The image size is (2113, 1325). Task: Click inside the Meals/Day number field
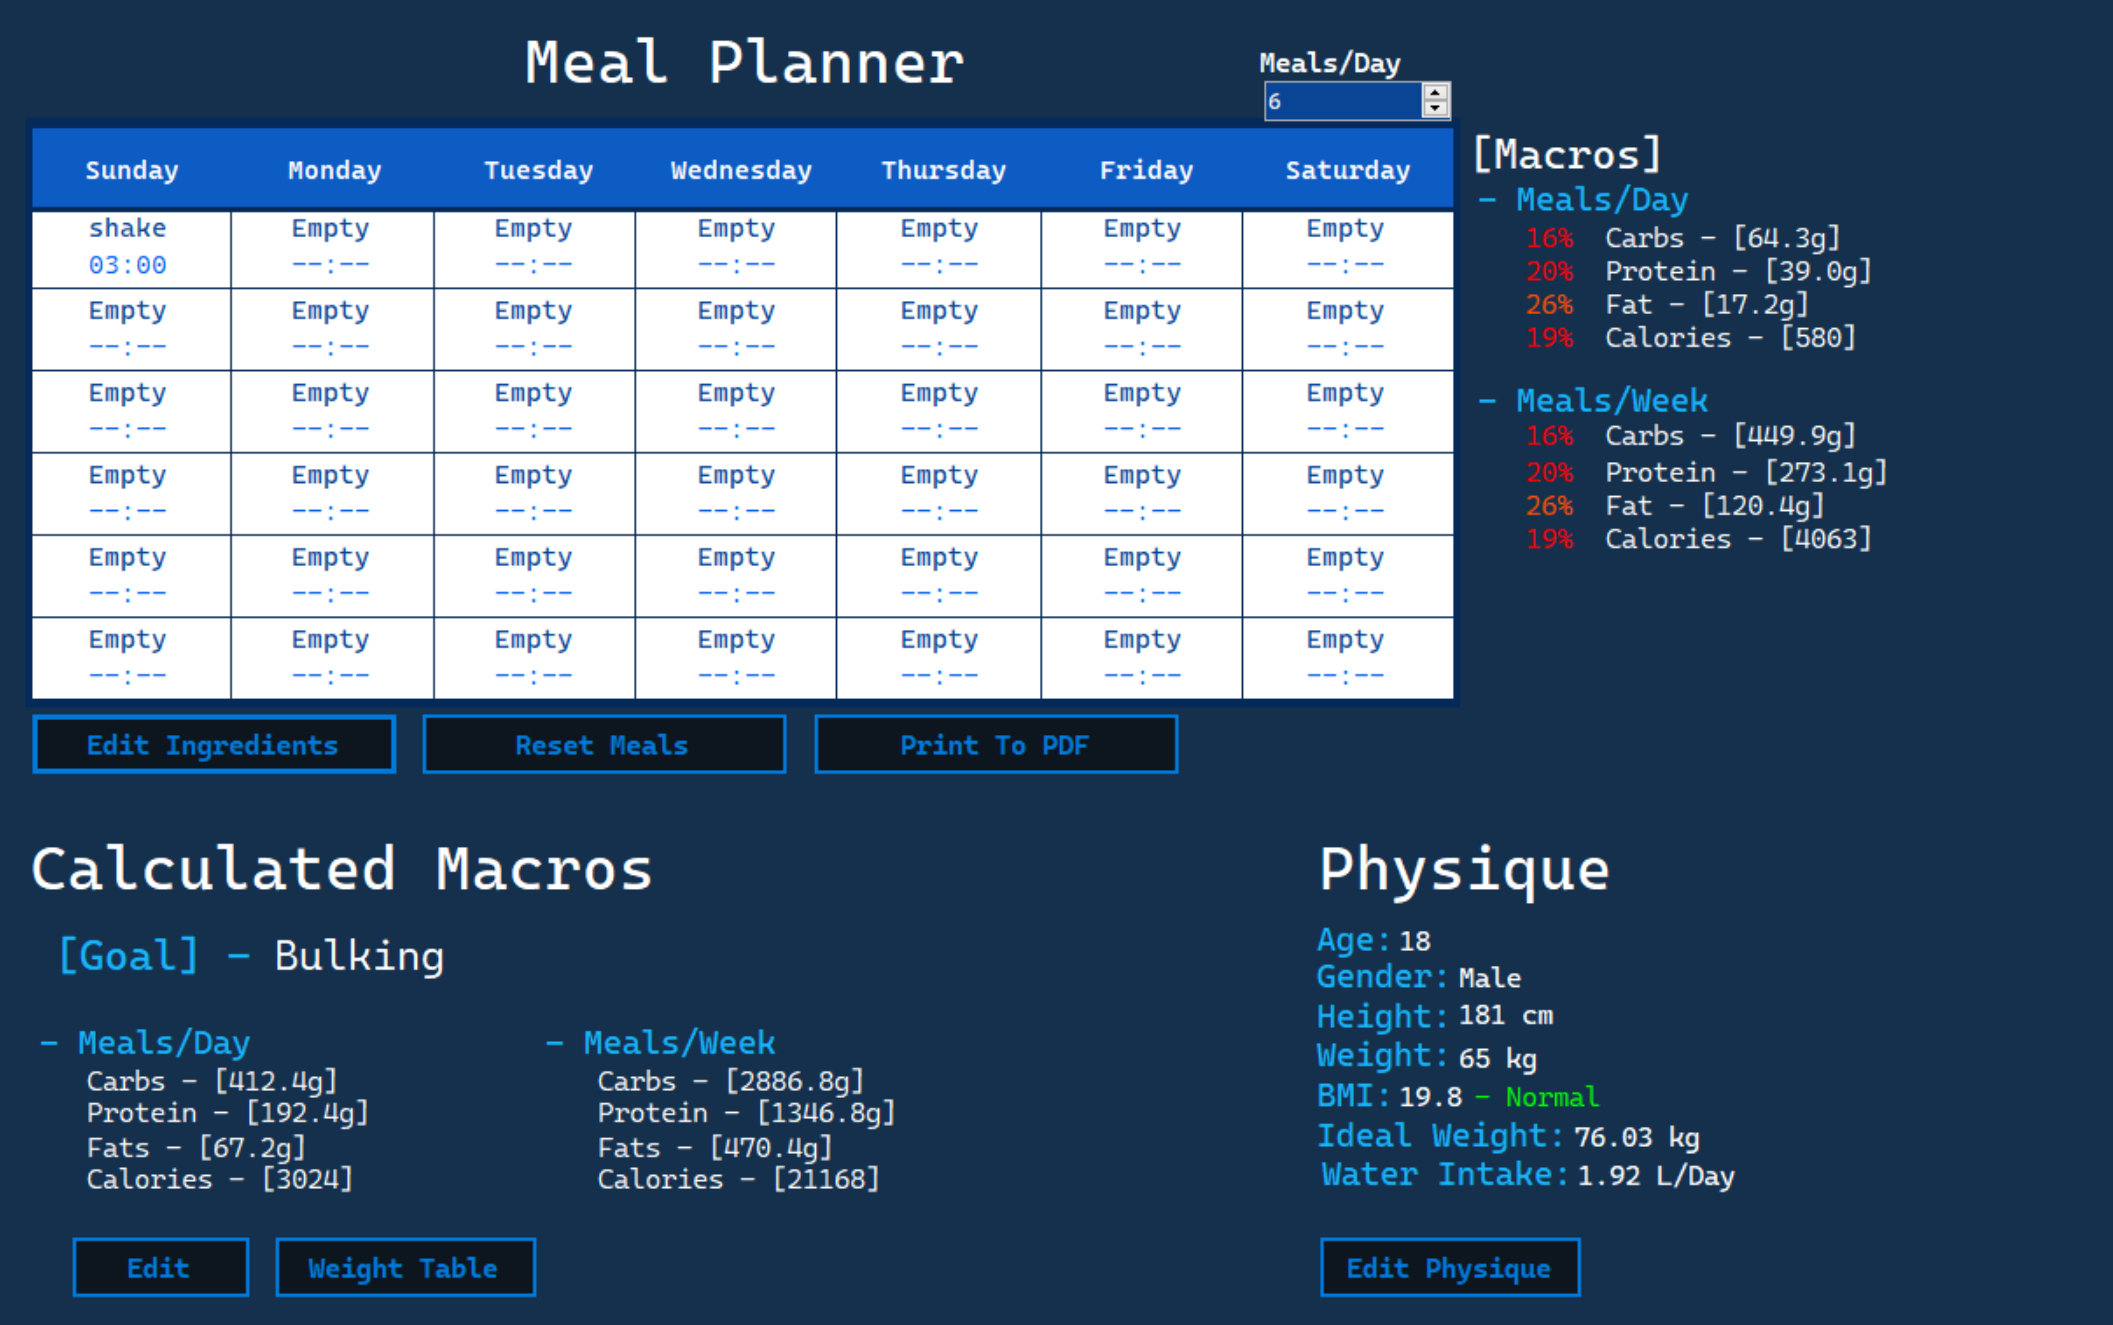(x=1340, y=99)
